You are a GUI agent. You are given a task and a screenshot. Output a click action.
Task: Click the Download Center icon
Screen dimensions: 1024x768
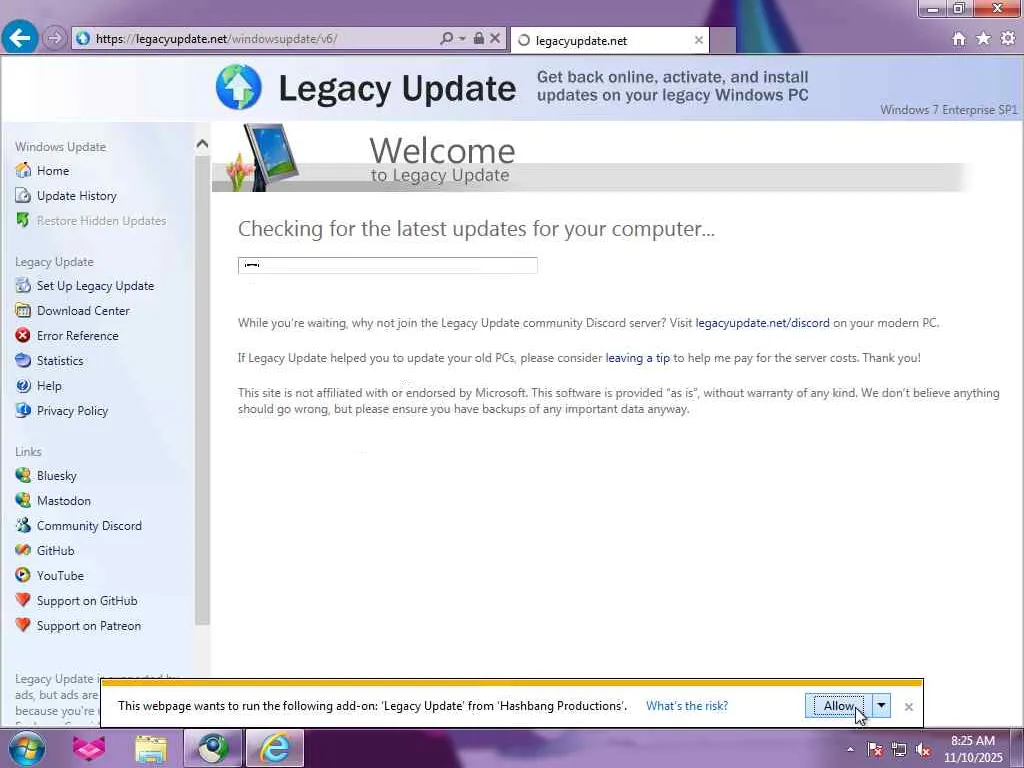coord(23,310)
